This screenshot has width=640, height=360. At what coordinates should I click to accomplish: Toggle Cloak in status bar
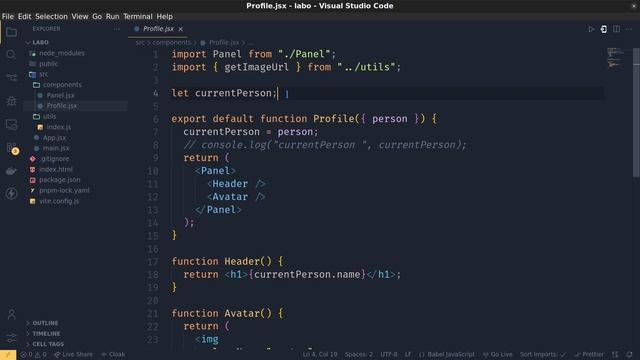[x=113, y=355]
